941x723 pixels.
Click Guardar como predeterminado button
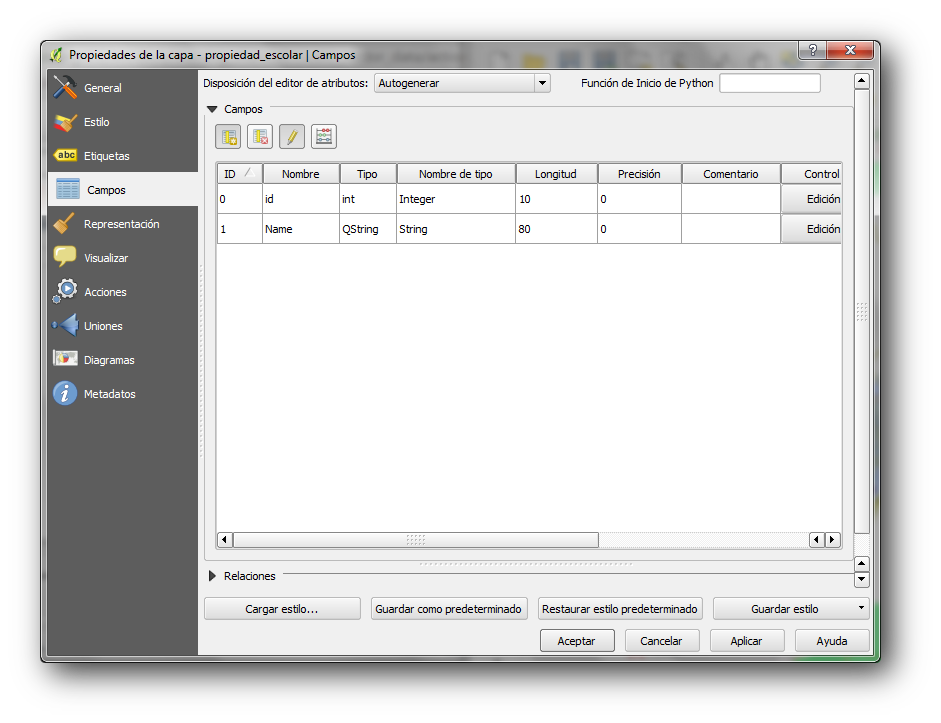click(449, 609)
